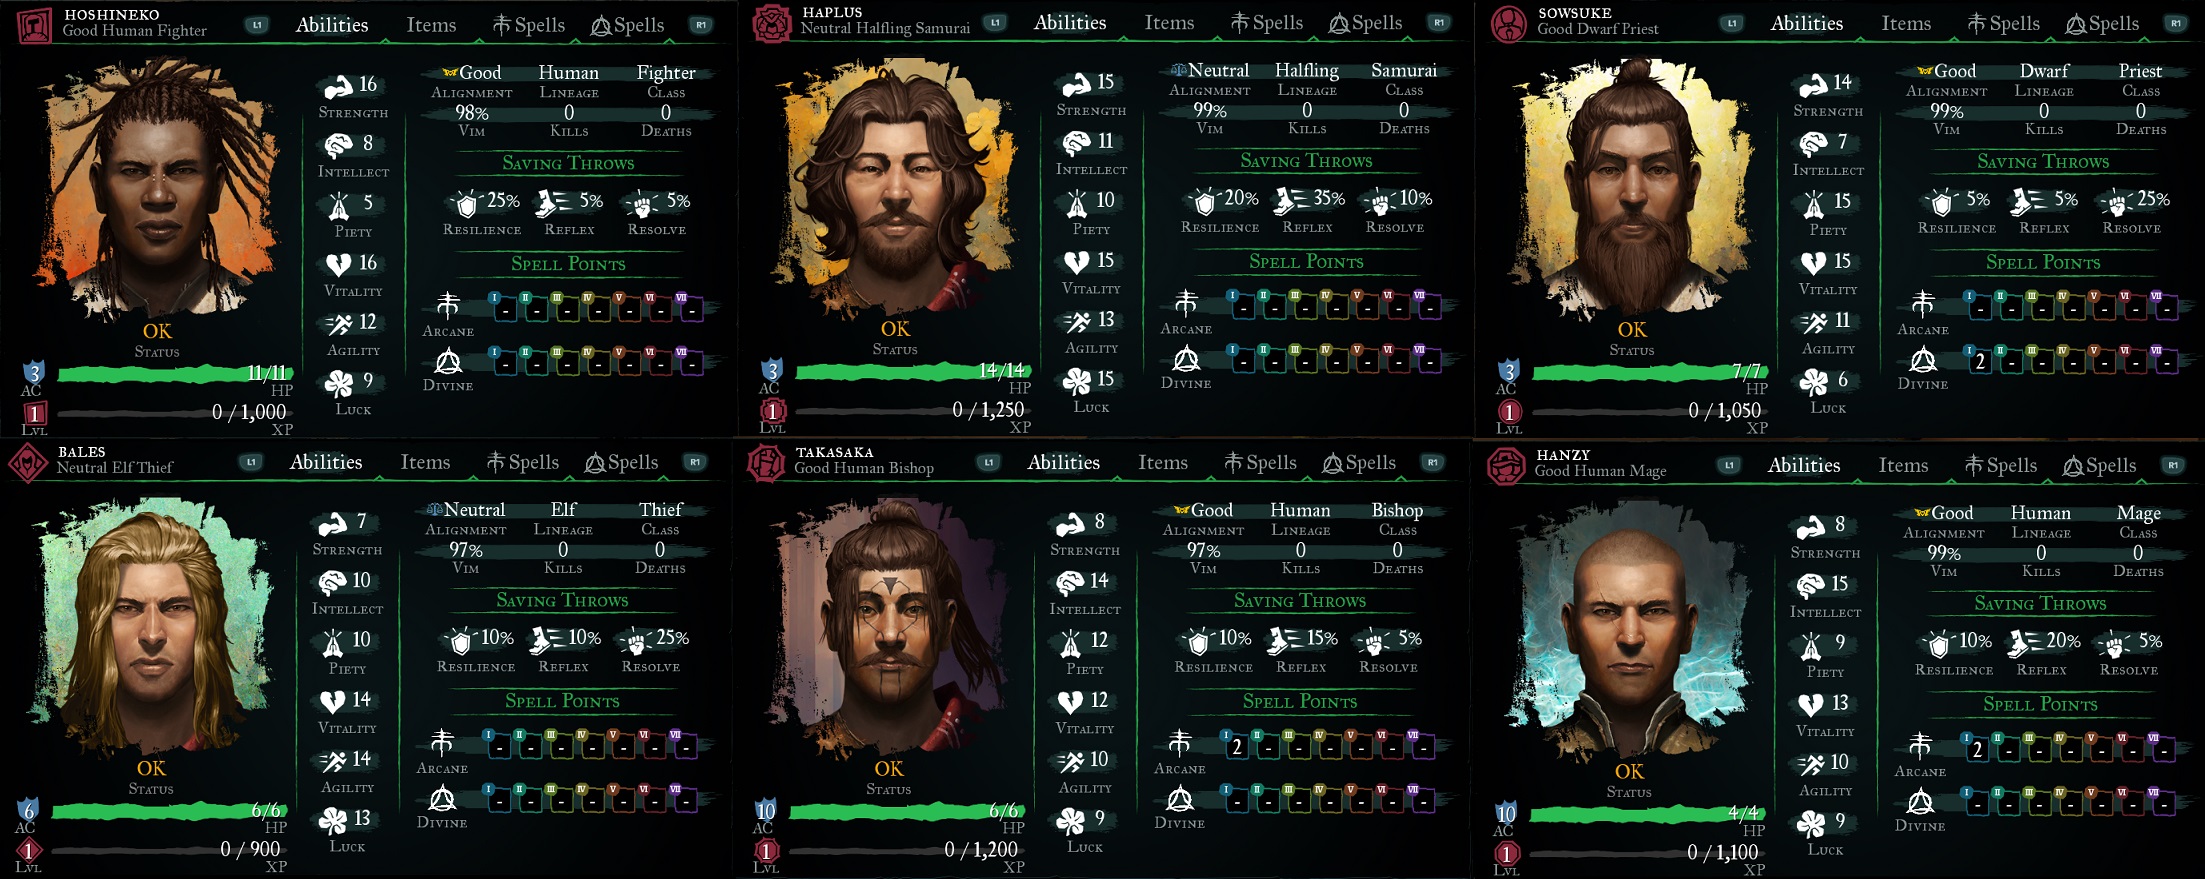
Task: Click Bales's Agility icon
Action: click(333, 761)
